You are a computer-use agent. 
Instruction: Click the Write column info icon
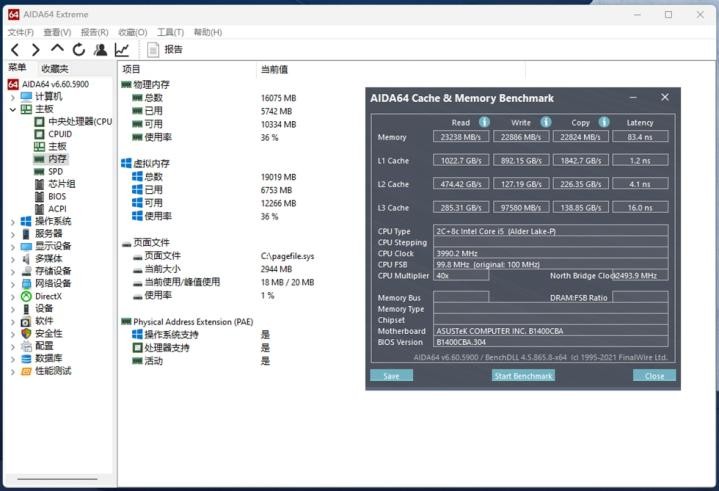point(546,123)
